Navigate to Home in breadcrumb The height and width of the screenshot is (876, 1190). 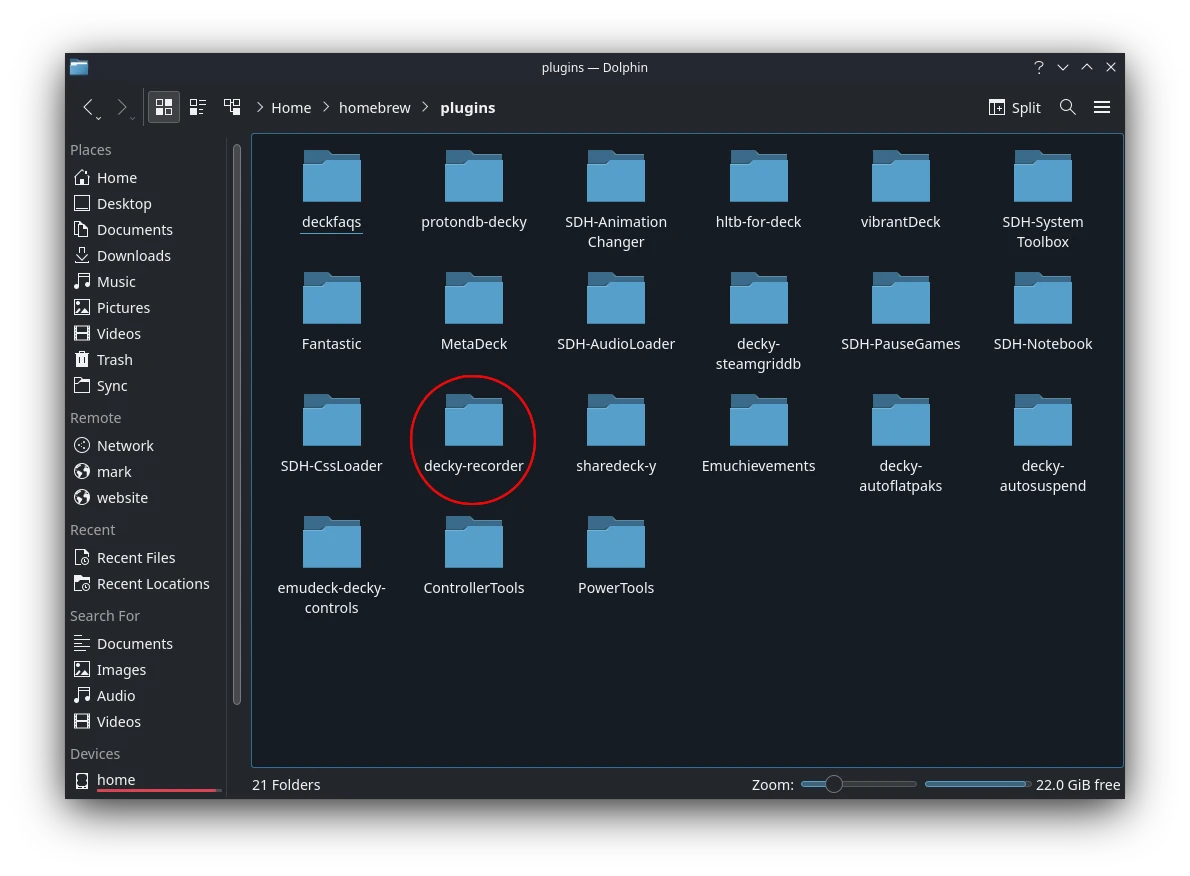(x=291, y=108)
